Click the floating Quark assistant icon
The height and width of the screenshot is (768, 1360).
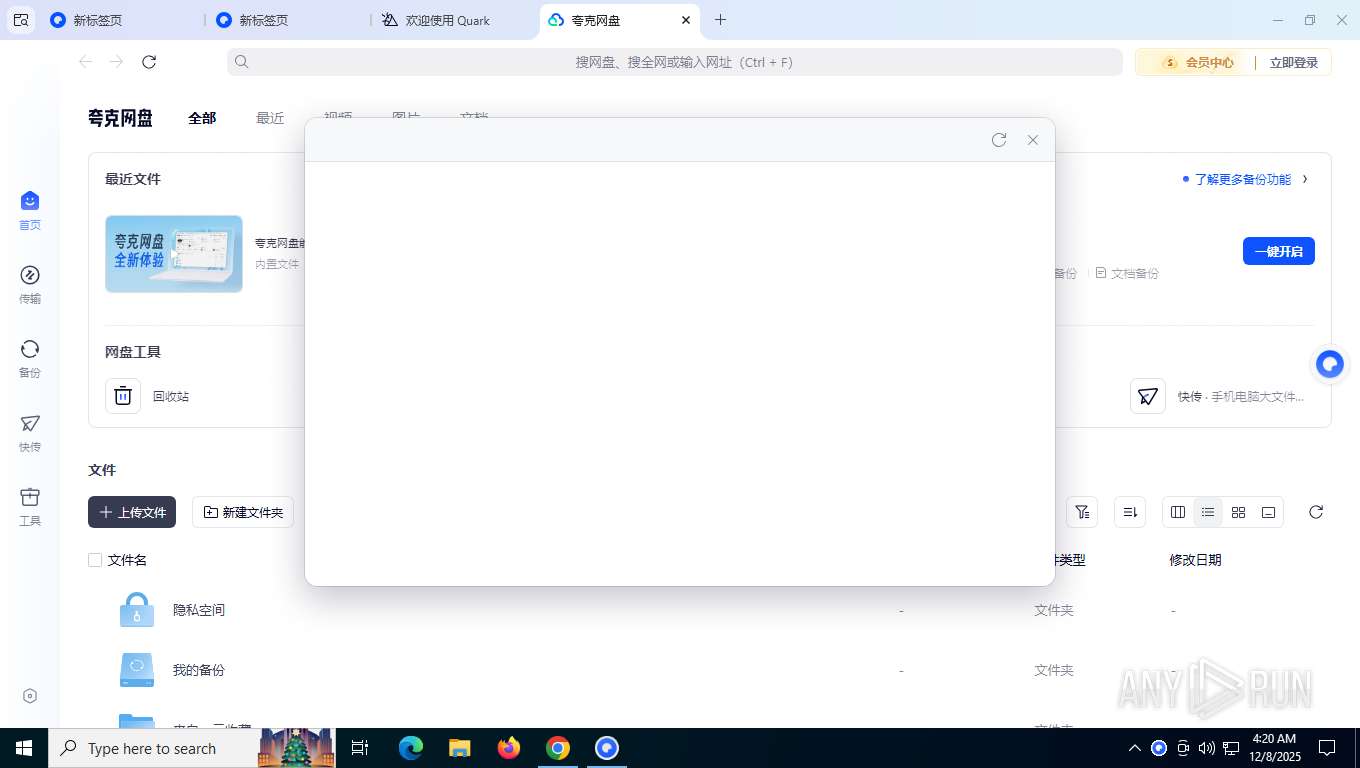tap(1330, 364)
